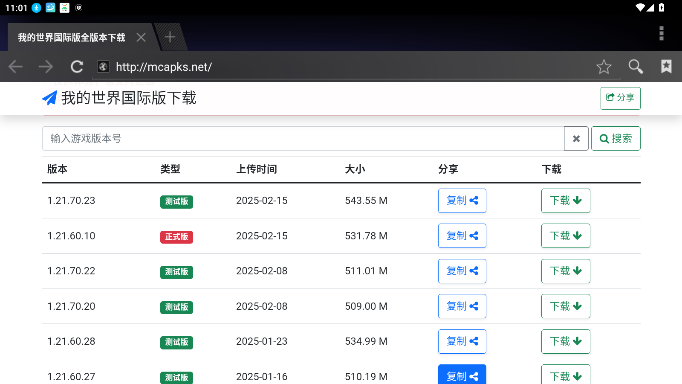682x384 pixels.
Task: Select the 我的世界国际版全版本下载 tab
Action: tap(71, 37)
